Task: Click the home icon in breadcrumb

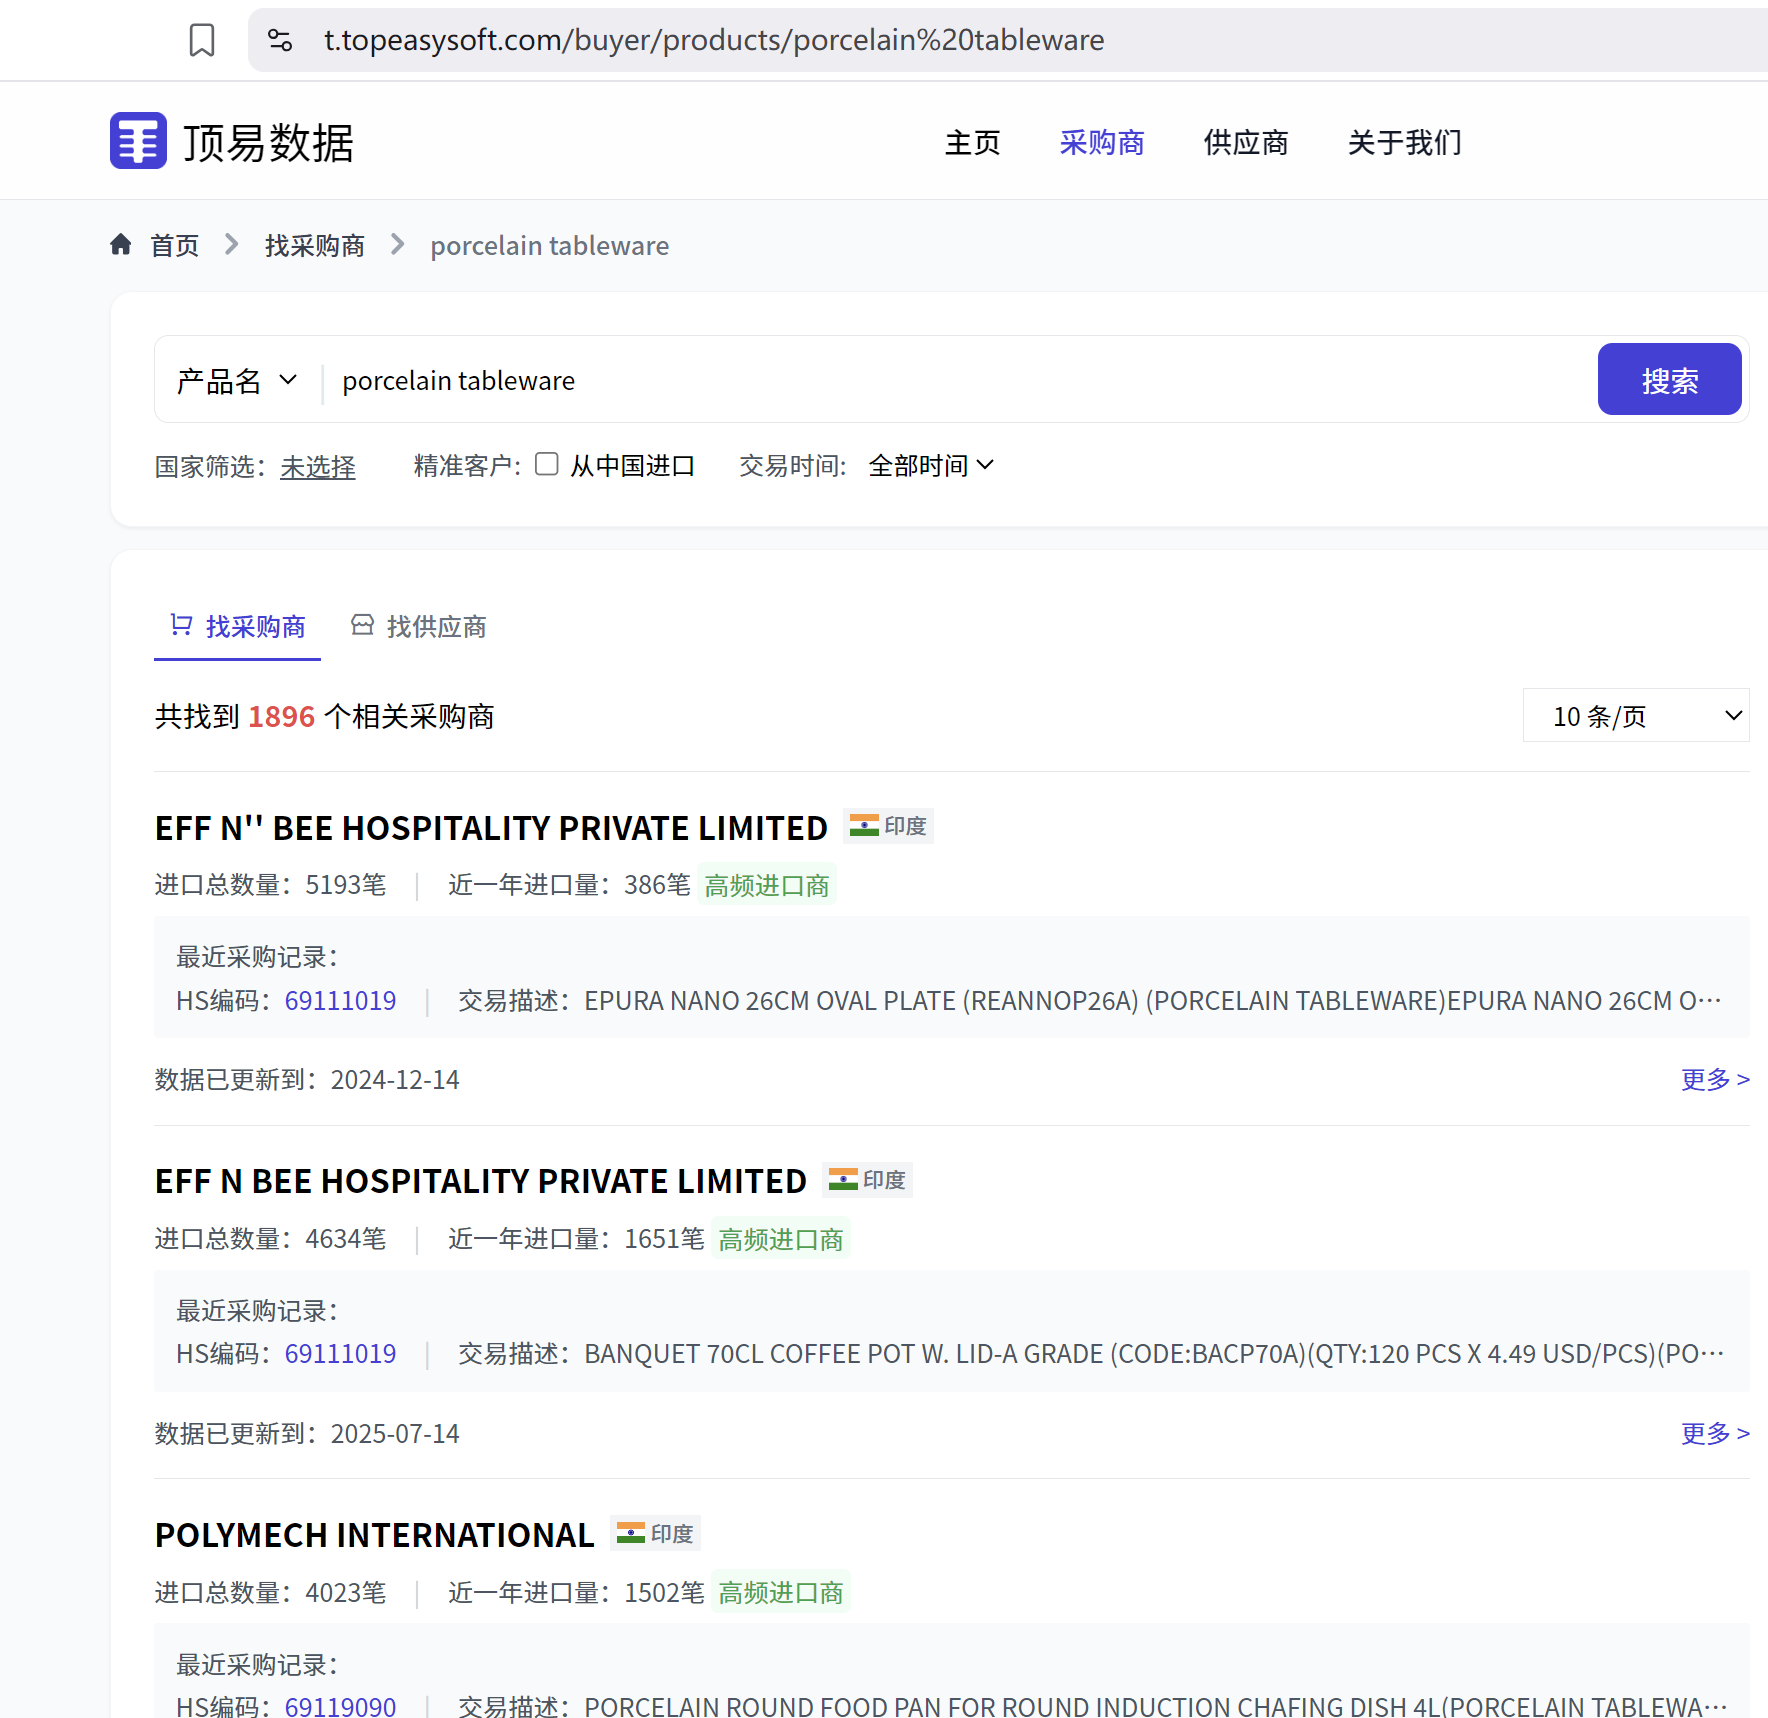Action: point(121,244)
